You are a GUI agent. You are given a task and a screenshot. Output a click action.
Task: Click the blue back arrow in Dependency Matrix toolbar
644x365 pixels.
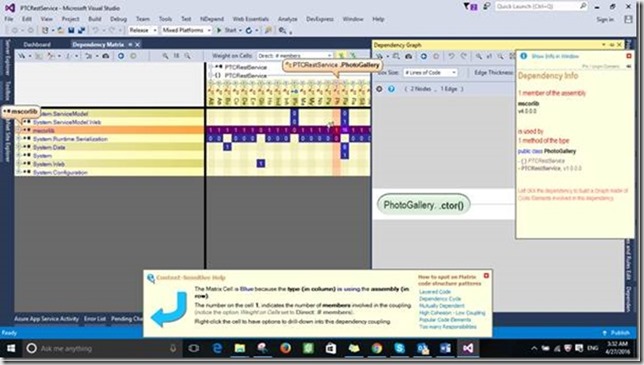(121, 56)
